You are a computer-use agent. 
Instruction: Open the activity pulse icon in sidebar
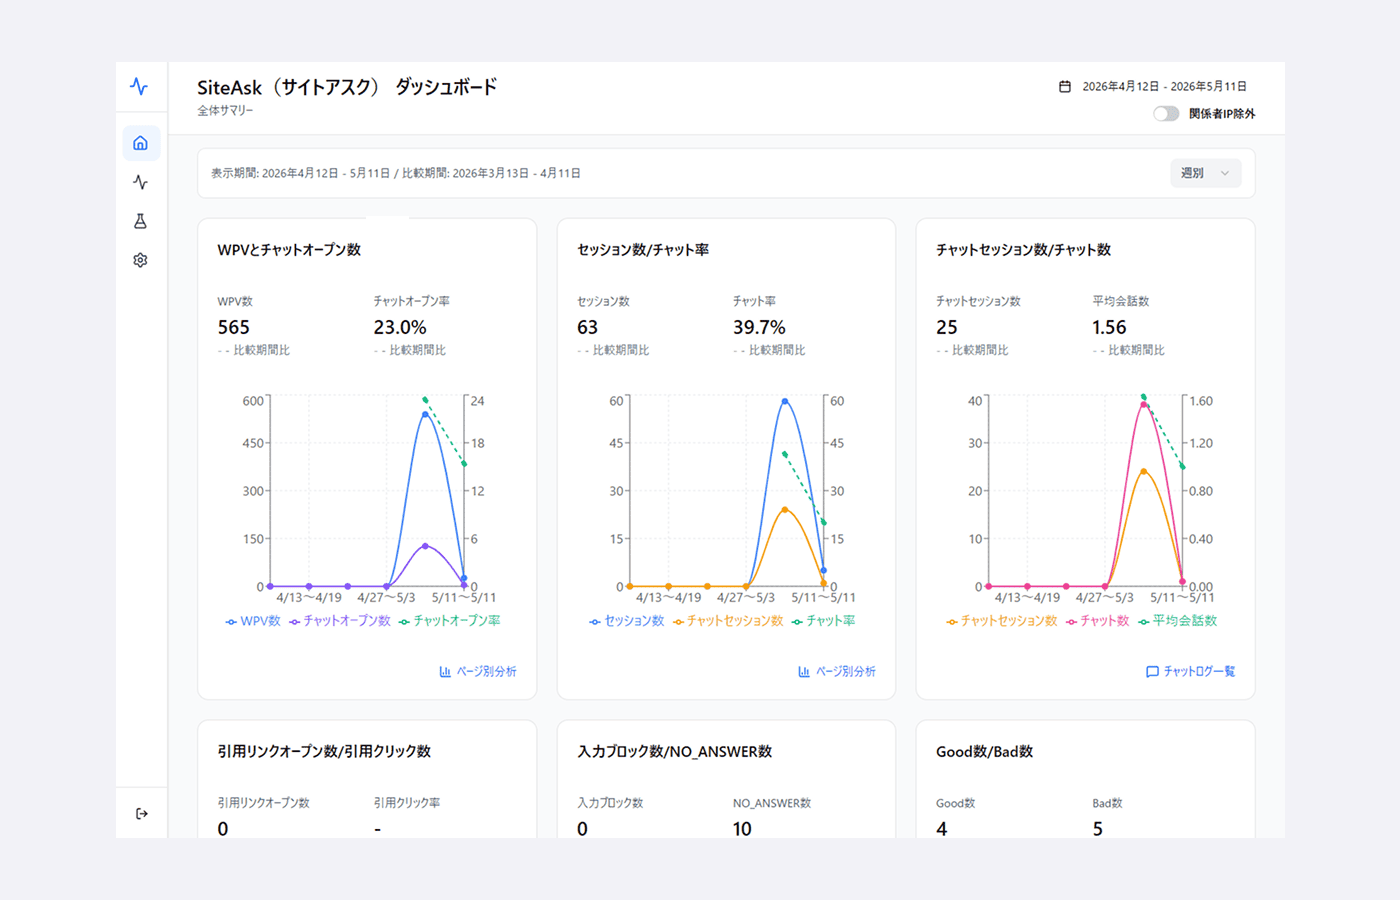(140, 182)
